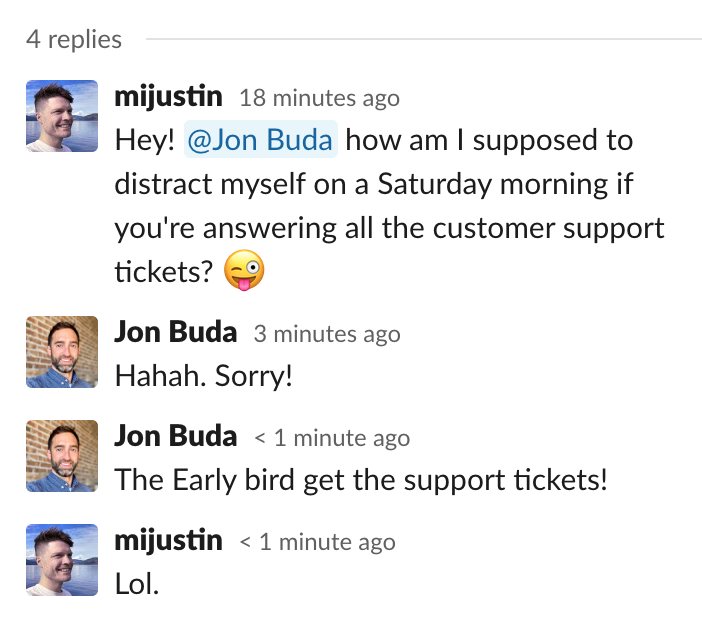Open the "3 minutes ago" timestamp
Viewport: 702px width, 632px height.
click(x=326, y=334)
